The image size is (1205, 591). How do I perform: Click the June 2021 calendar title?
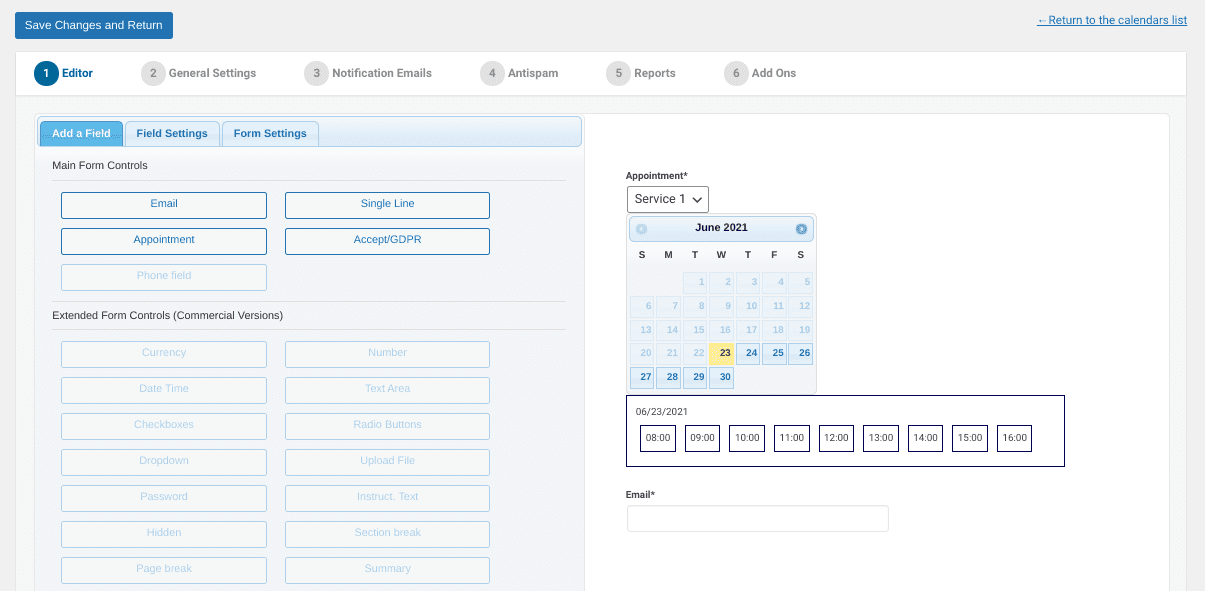pyautogui.click(x=721, y=228)
